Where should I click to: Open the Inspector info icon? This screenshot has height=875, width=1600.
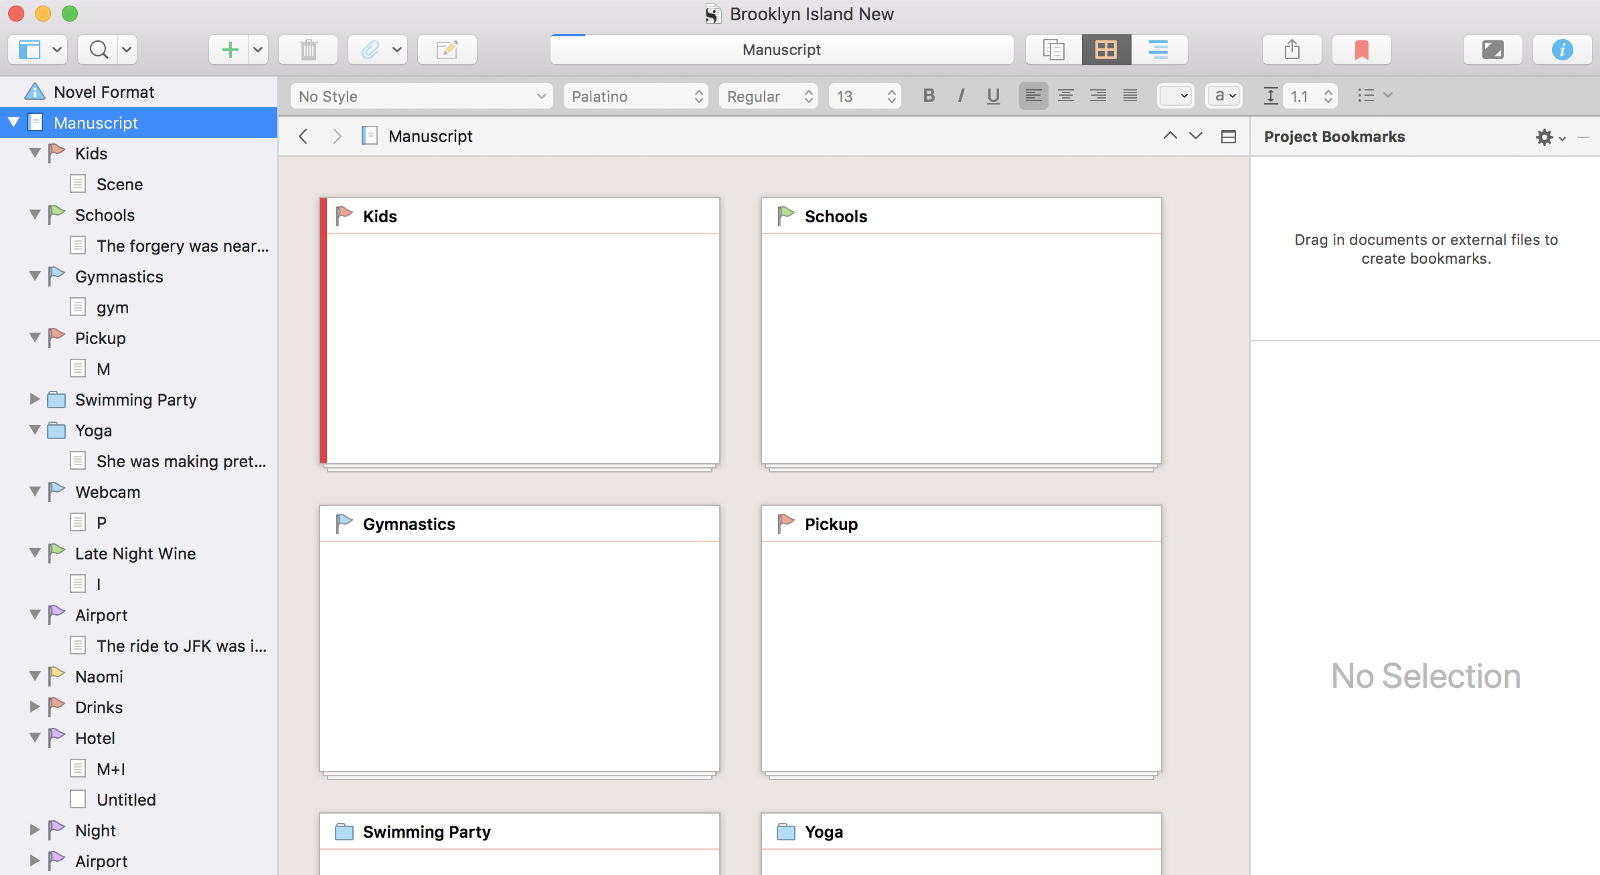(x=1562, y=50)
